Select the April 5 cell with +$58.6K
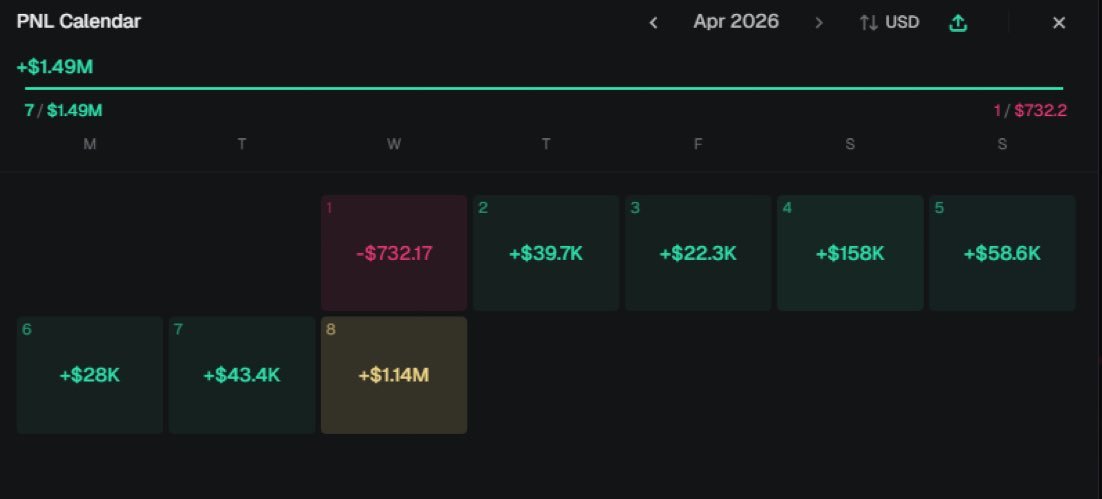The width and height of the screenshot is (1102, 499). click(x=1002, y=253)
